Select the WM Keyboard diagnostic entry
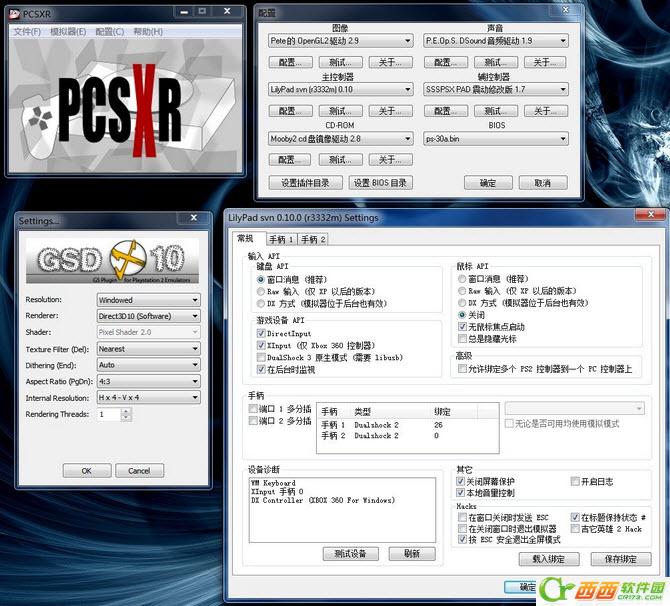670x606 pixels. (273, 483)
